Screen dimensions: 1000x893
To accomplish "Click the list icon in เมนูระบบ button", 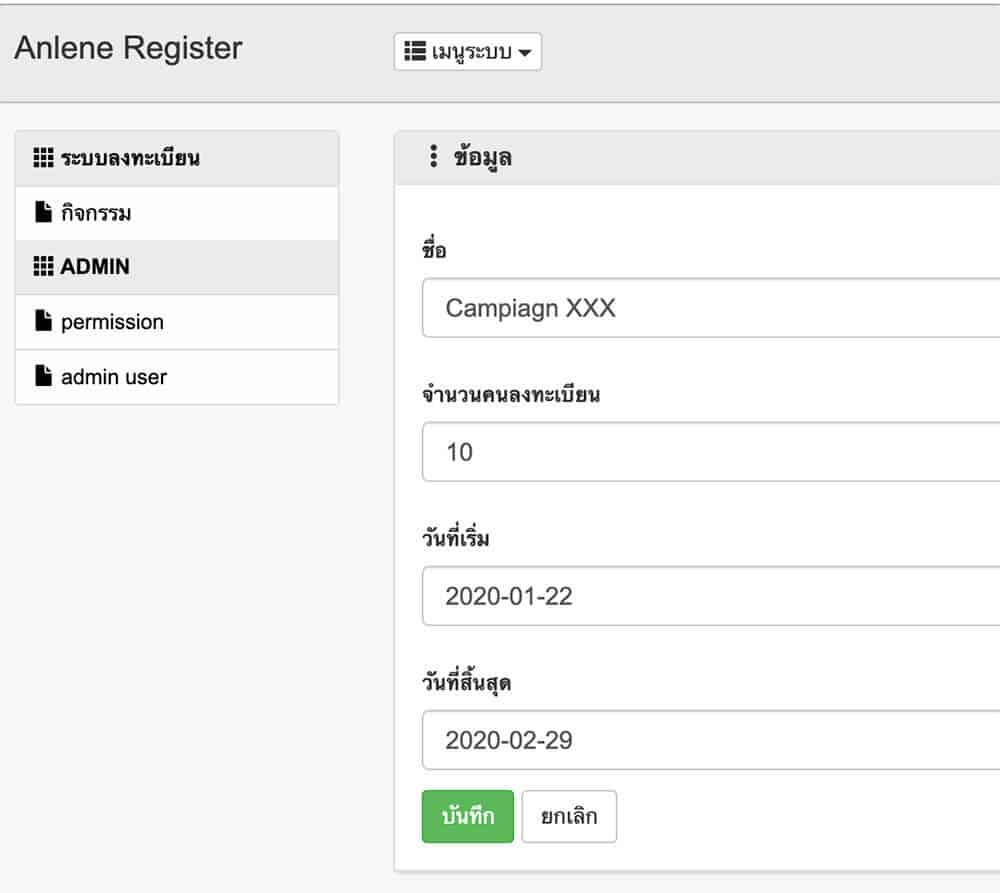I will click(x=415, y=51).
